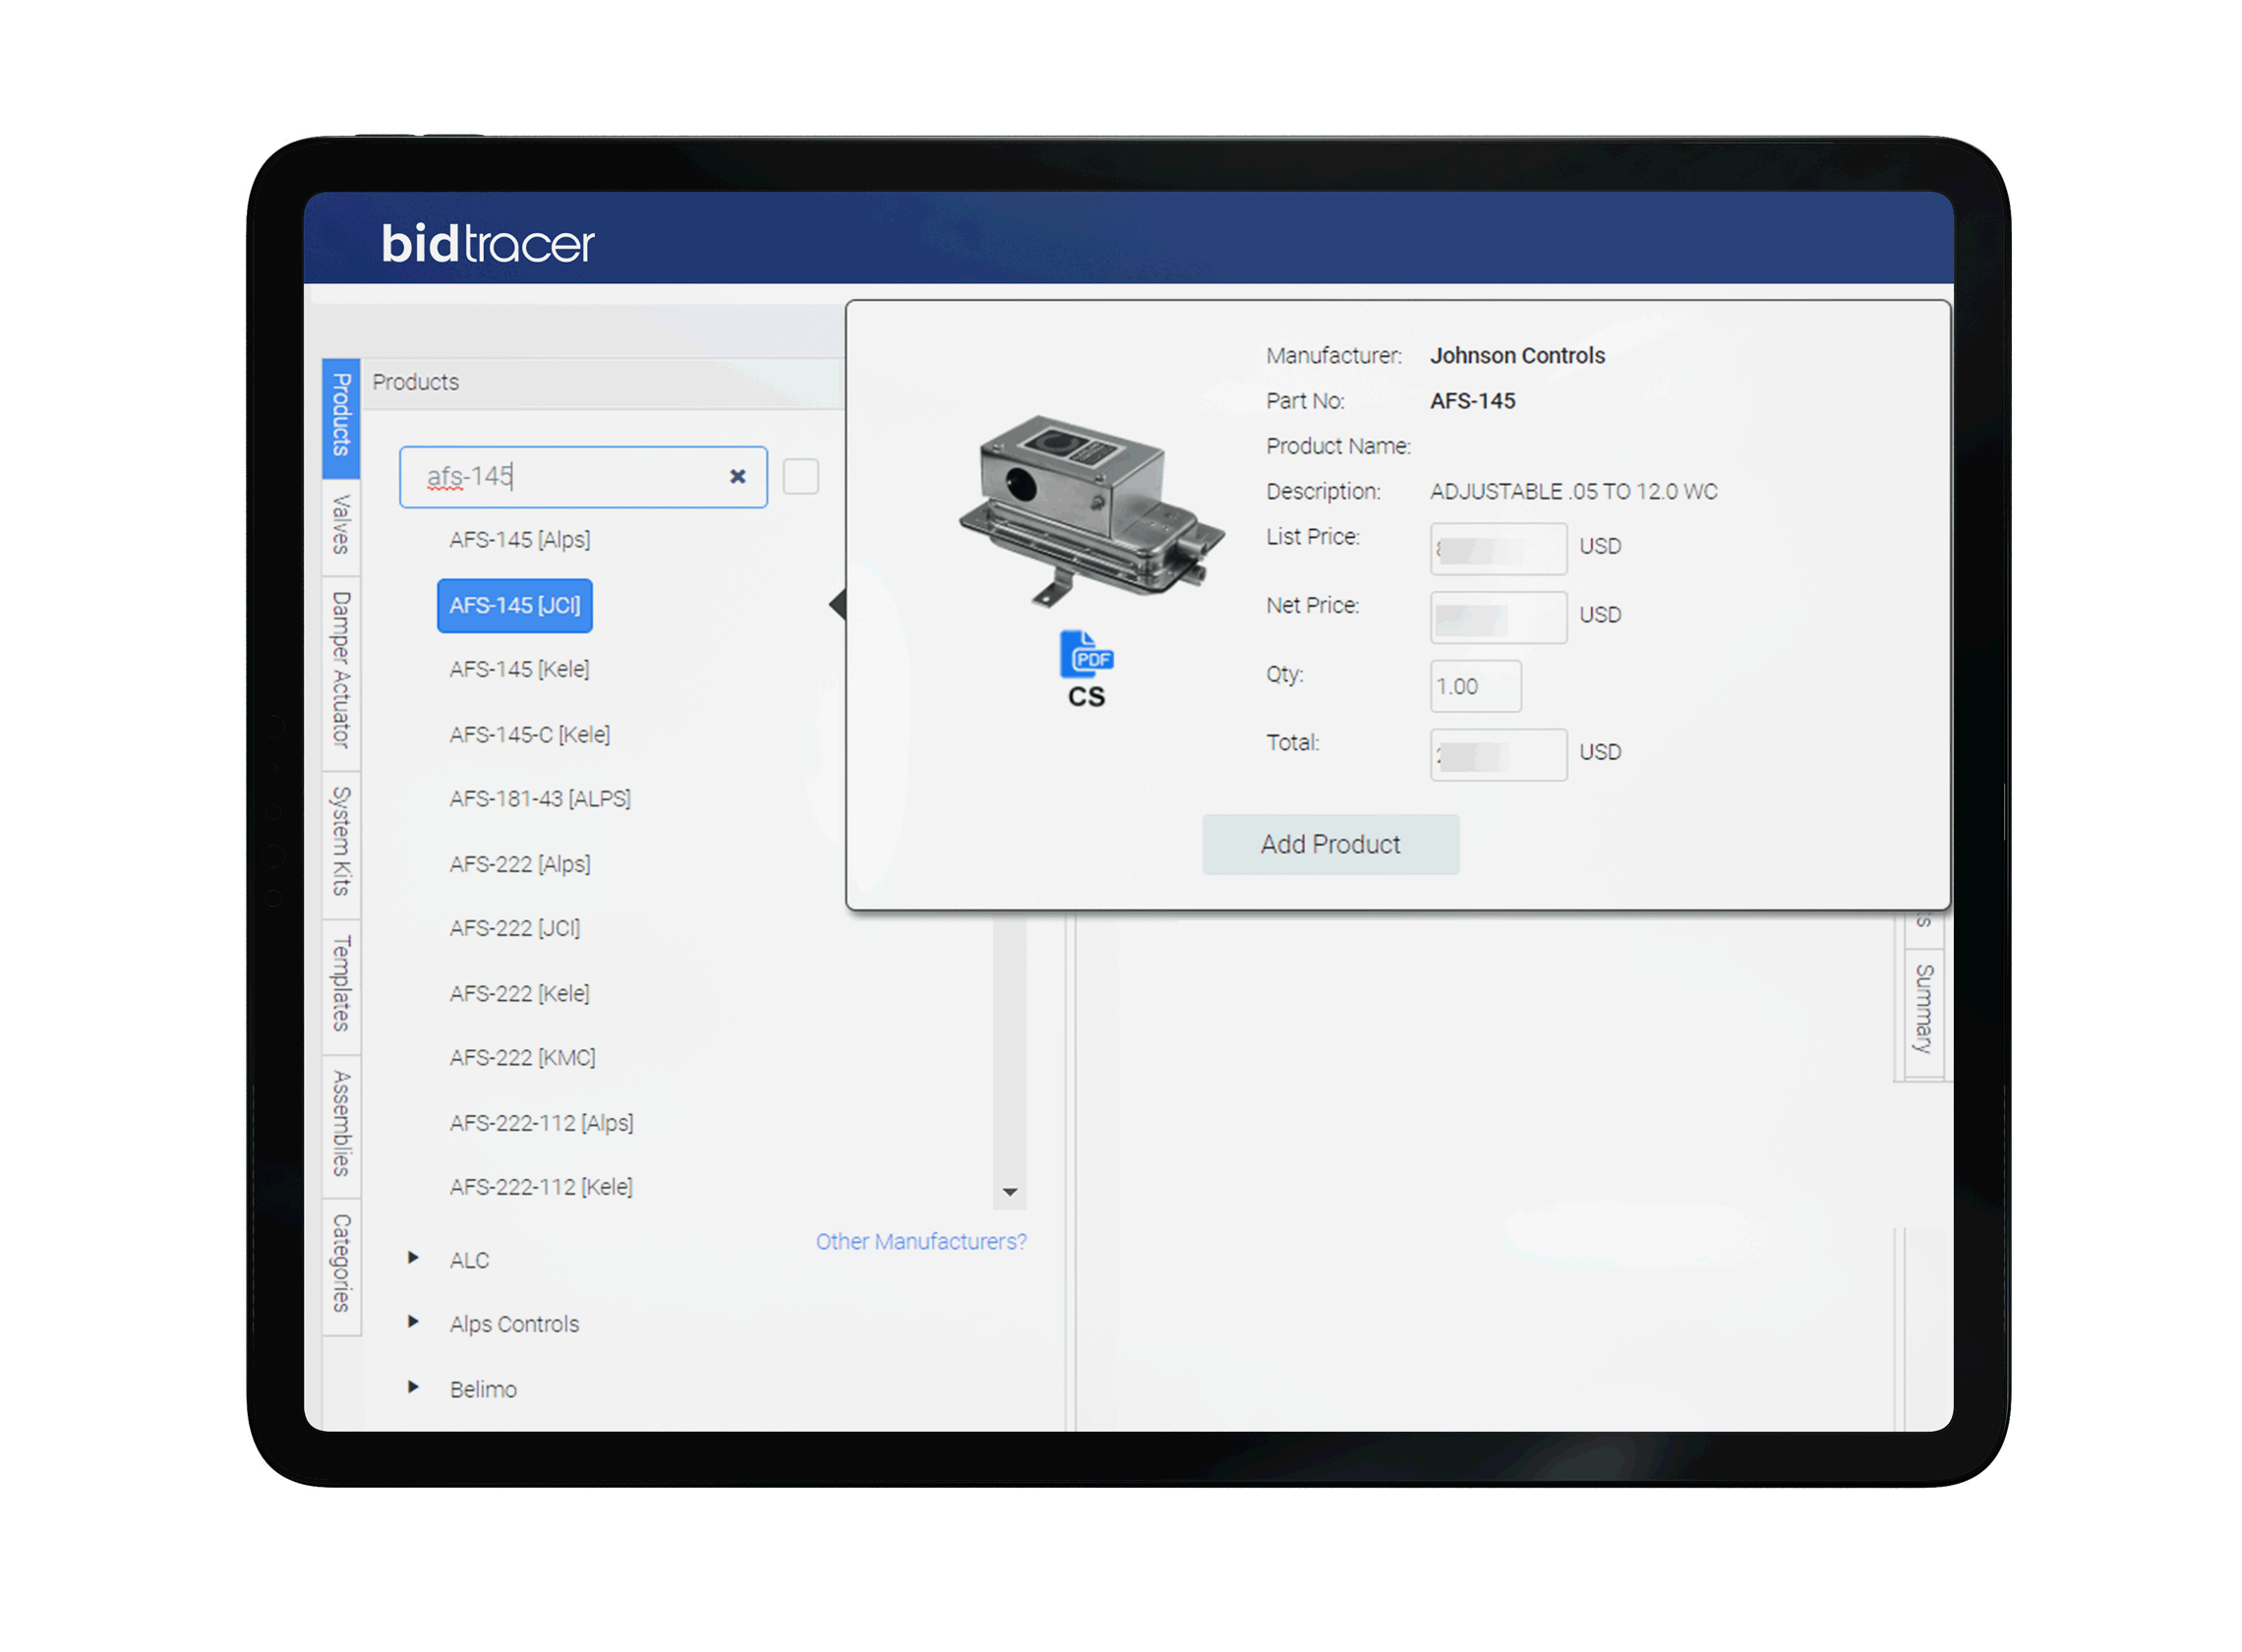Click the bidtracer logo

(487, 243)
